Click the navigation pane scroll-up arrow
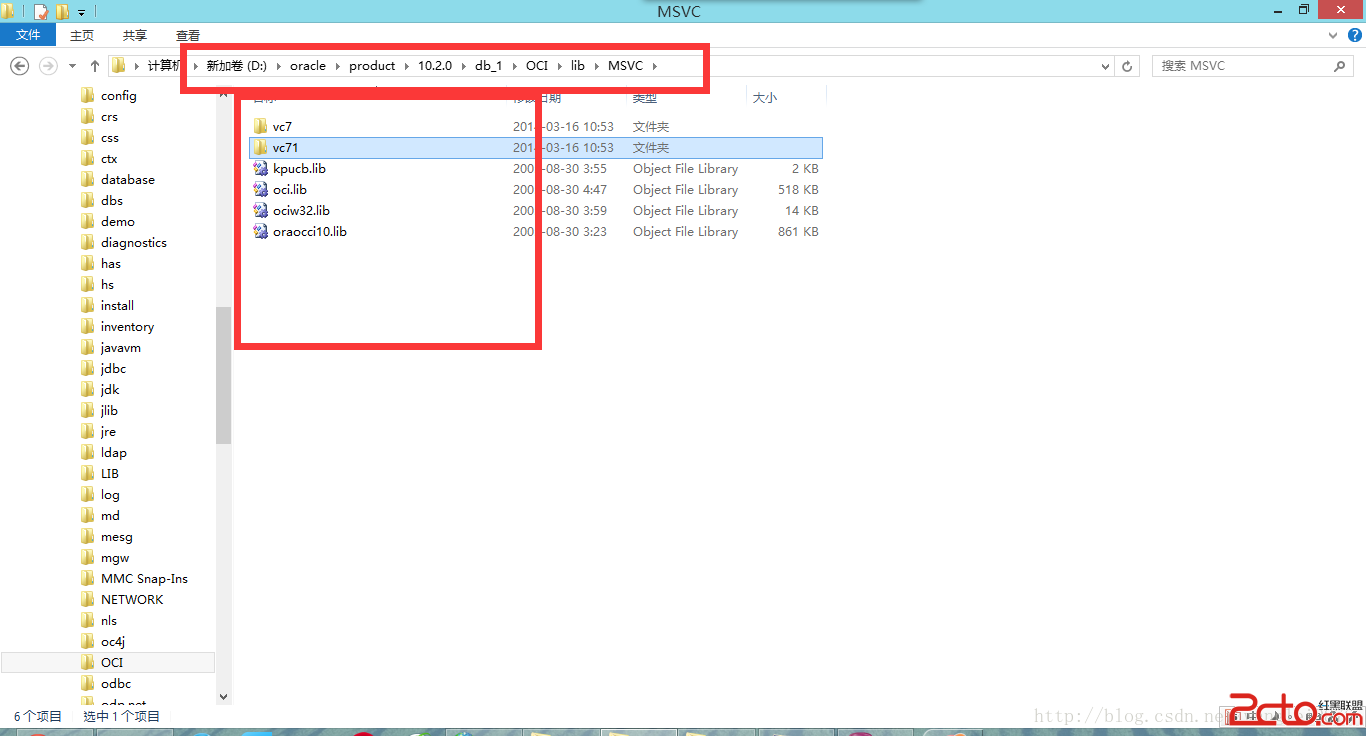1366x736 pixels. [223, 94]
